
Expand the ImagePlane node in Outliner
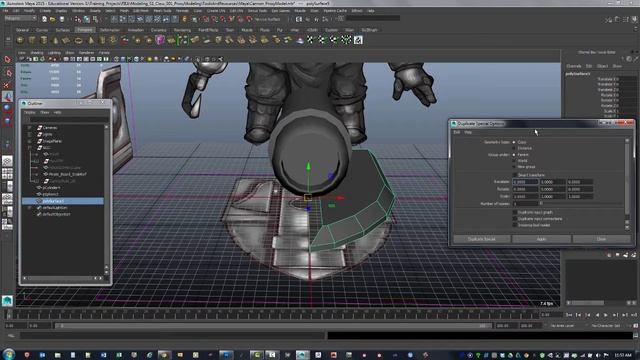point(29,141)
